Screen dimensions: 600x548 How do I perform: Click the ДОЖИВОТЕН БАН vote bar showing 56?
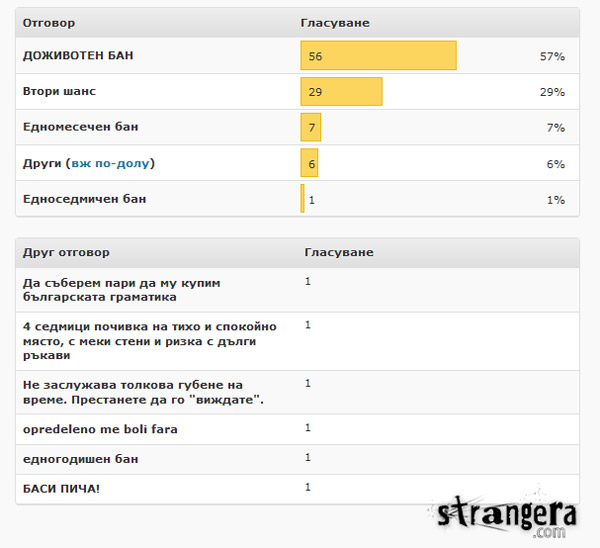(x=378, y=56)
